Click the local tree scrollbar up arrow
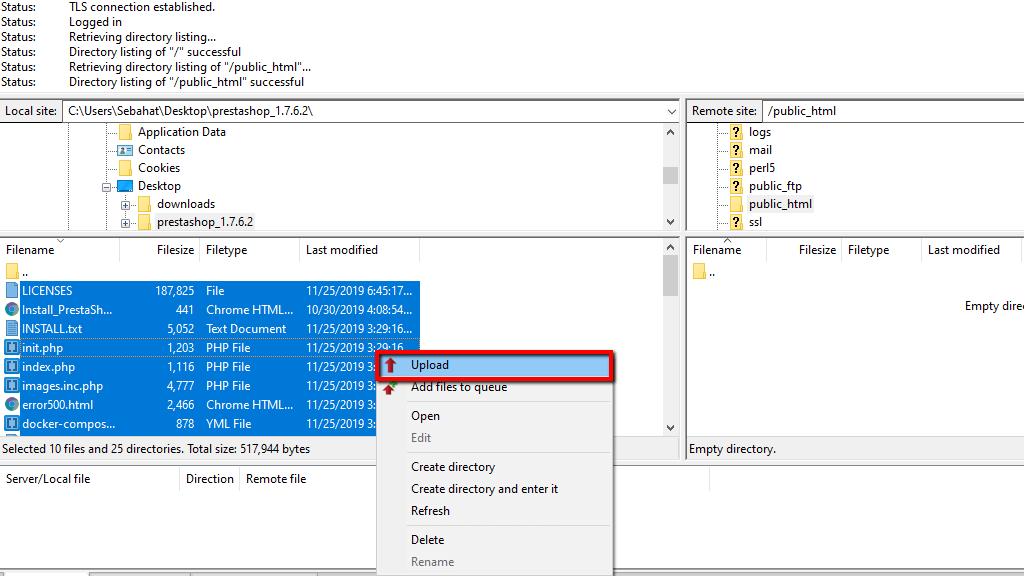 [x=670, y=133]
